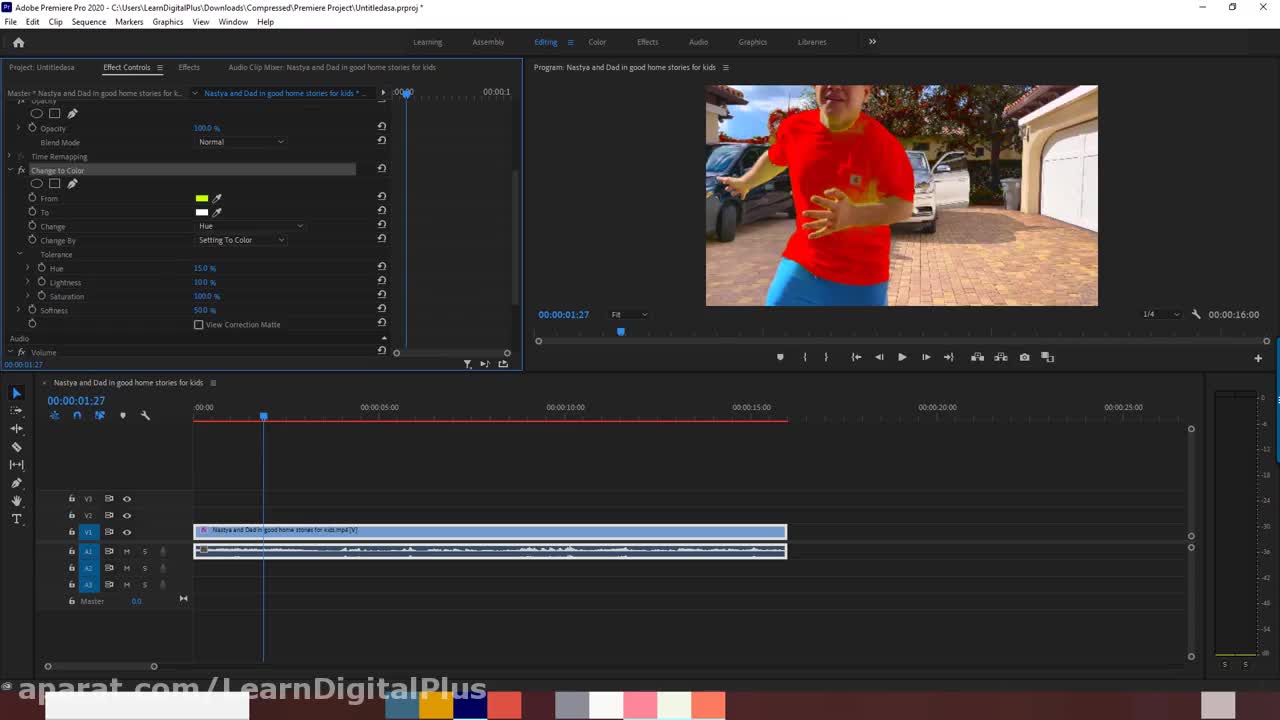Open the Home screen icon

[x=18, y=42]
